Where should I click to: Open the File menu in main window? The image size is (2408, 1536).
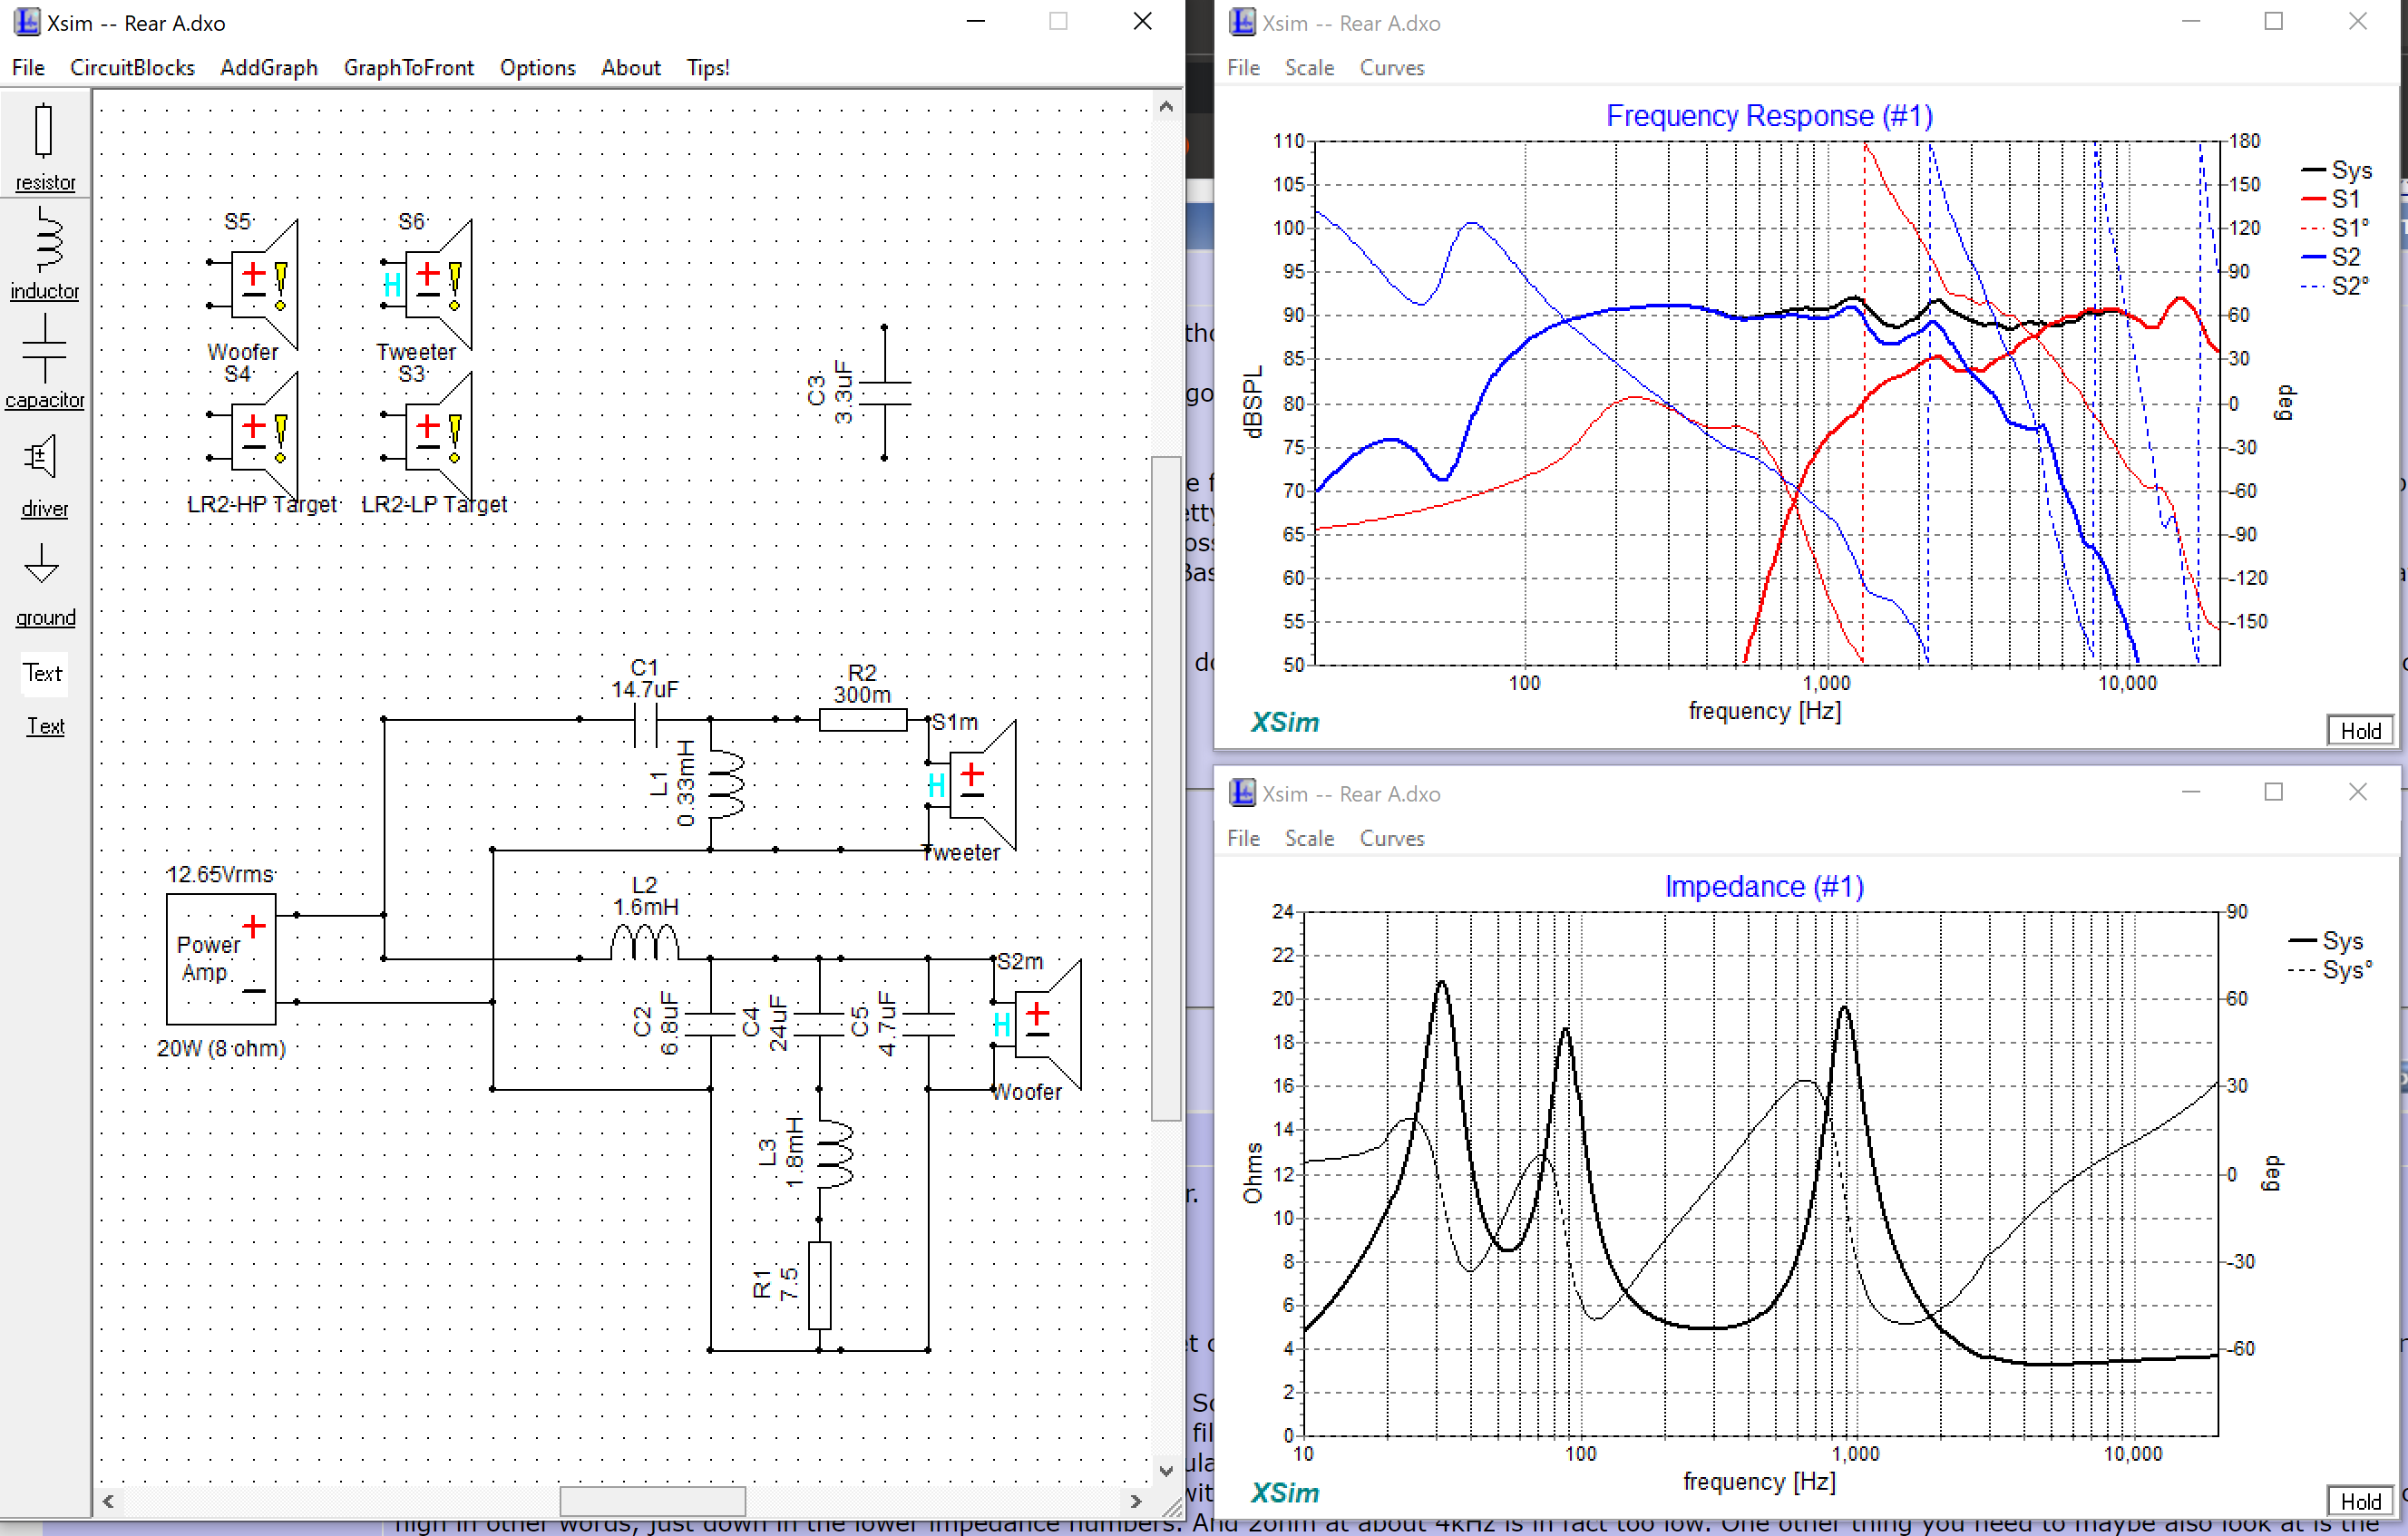[28, 67]
